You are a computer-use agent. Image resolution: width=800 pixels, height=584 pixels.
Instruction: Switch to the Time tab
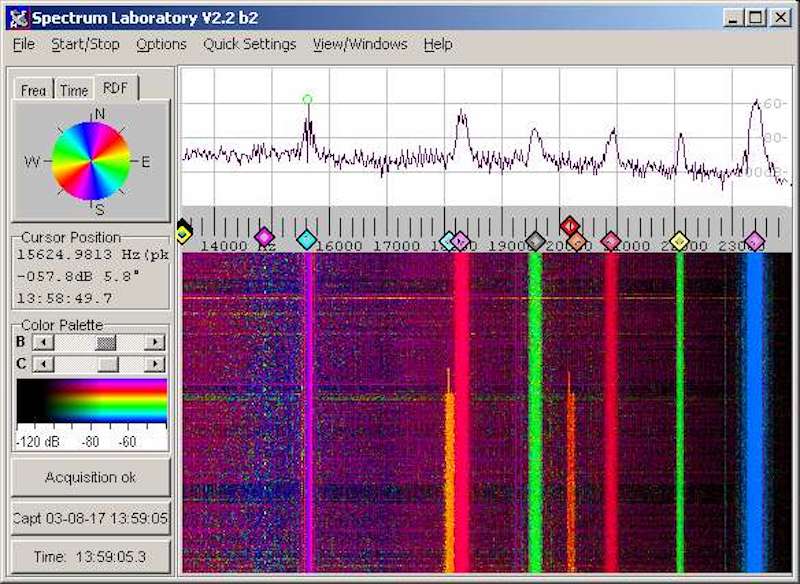pos(74,90)
